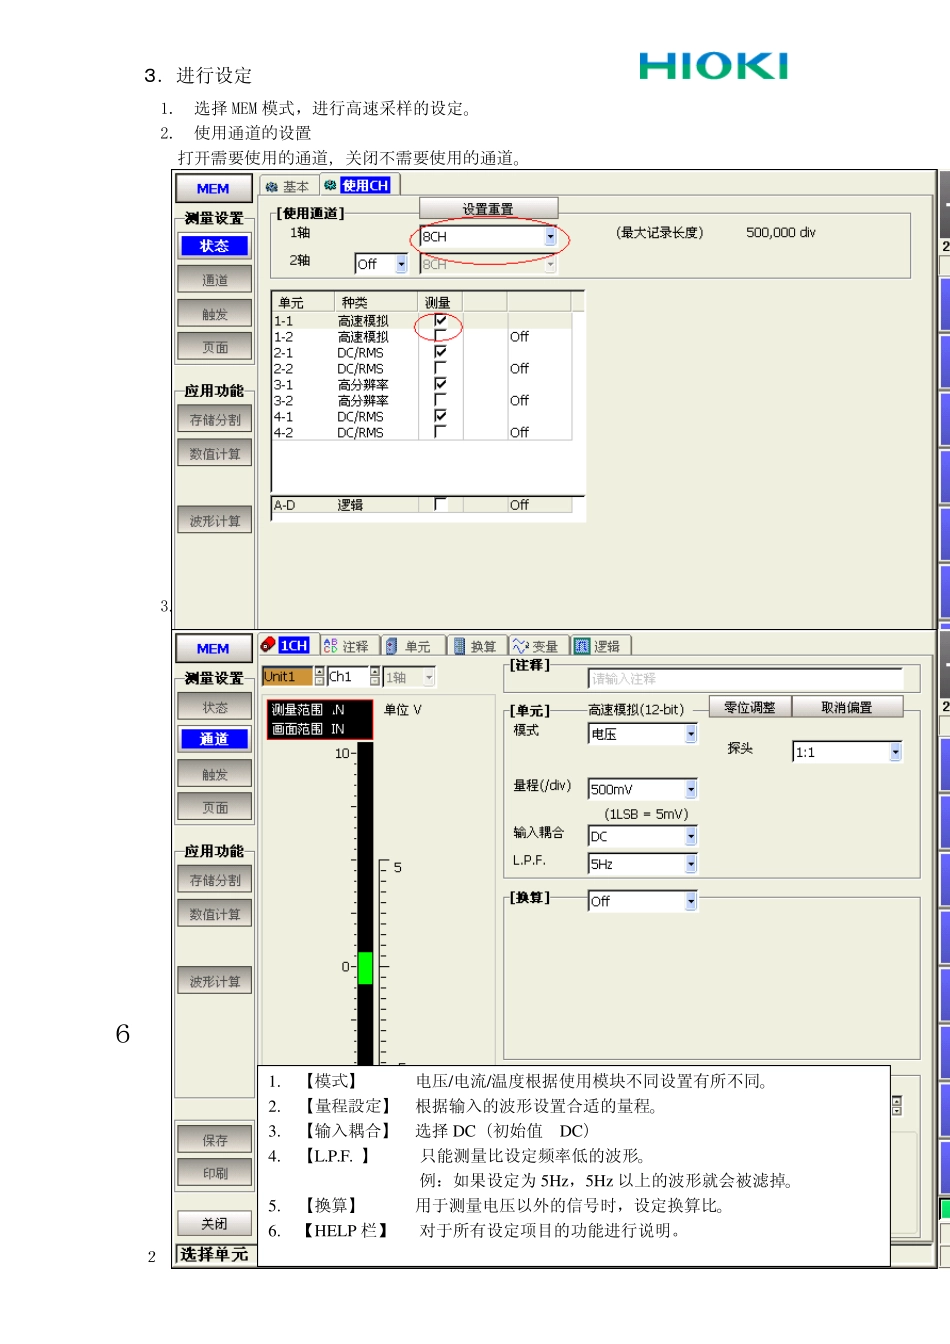The width and height of the screenshot is (950, 1344).
Task: Open the L.P.F. 5Hz dropdown
Action: point(691,864)
